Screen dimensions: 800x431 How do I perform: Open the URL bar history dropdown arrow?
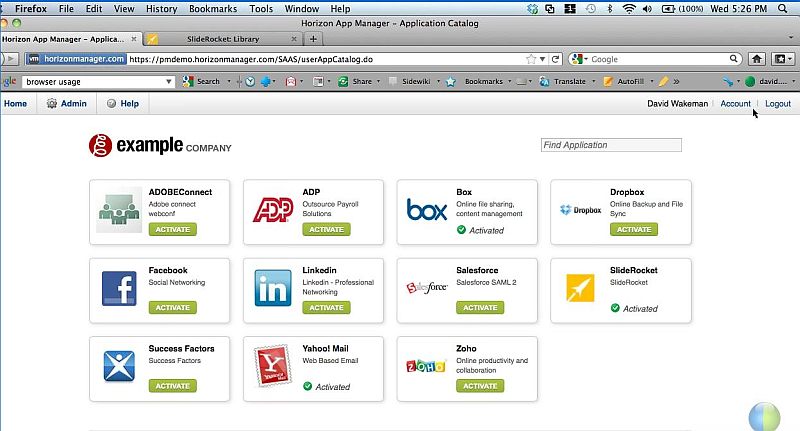tap(542, 59)
